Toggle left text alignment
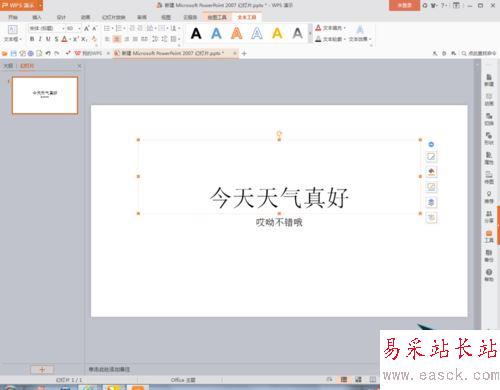This screenshot has height=390, width=500. coord(107,39)
